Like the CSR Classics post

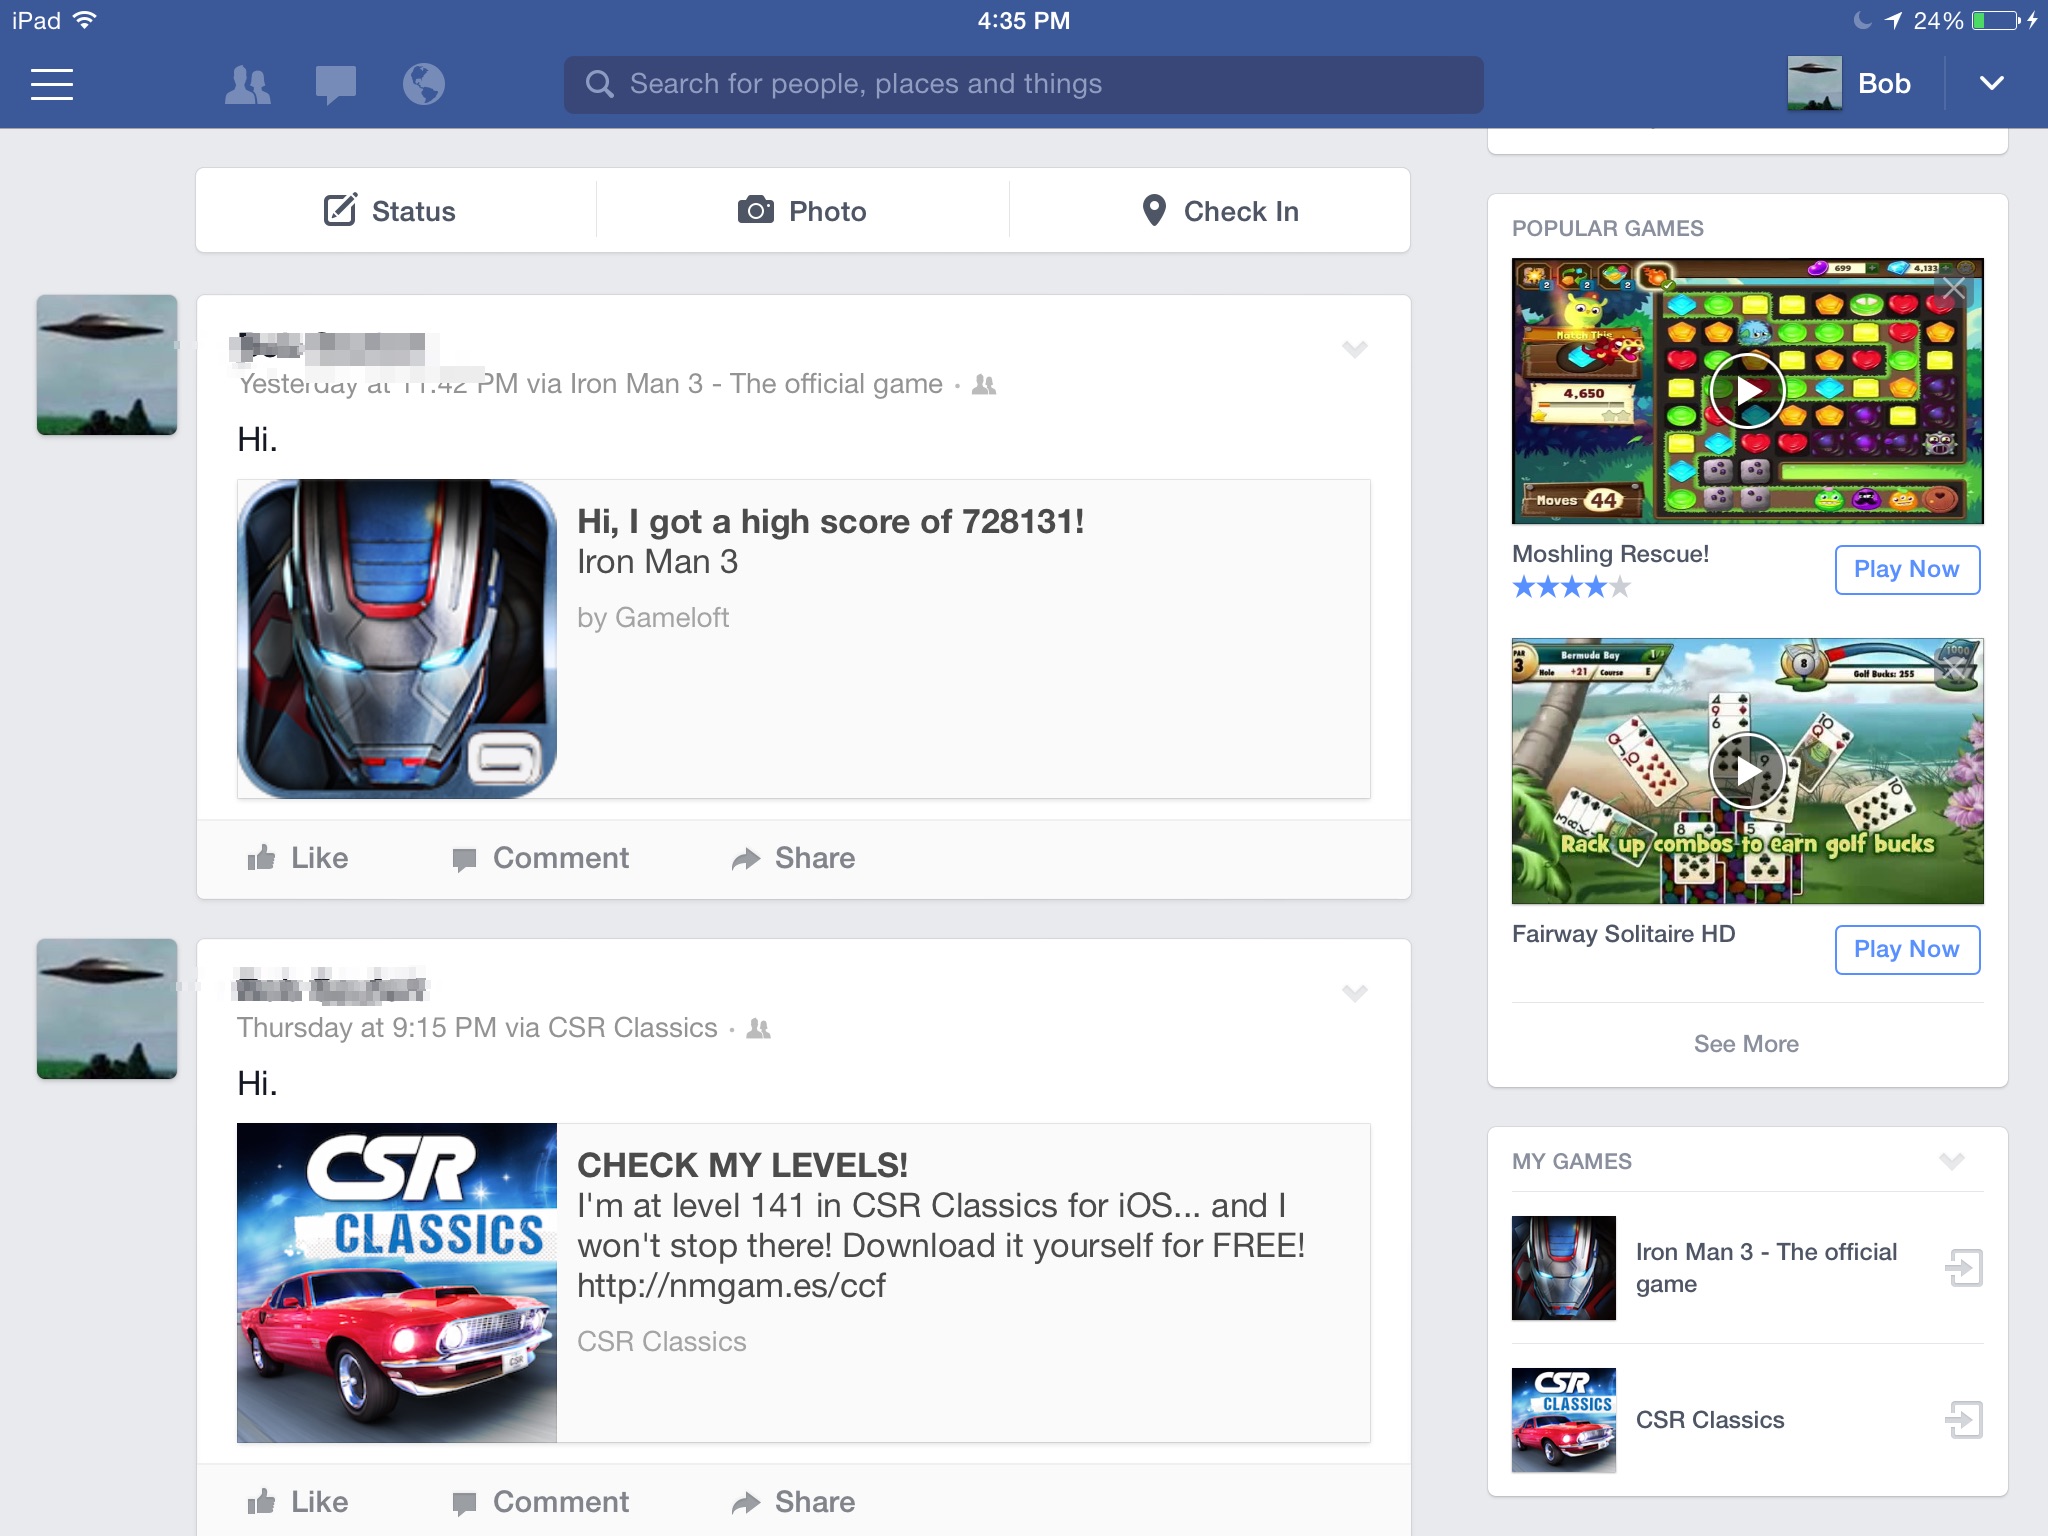tap(297, 1501)
